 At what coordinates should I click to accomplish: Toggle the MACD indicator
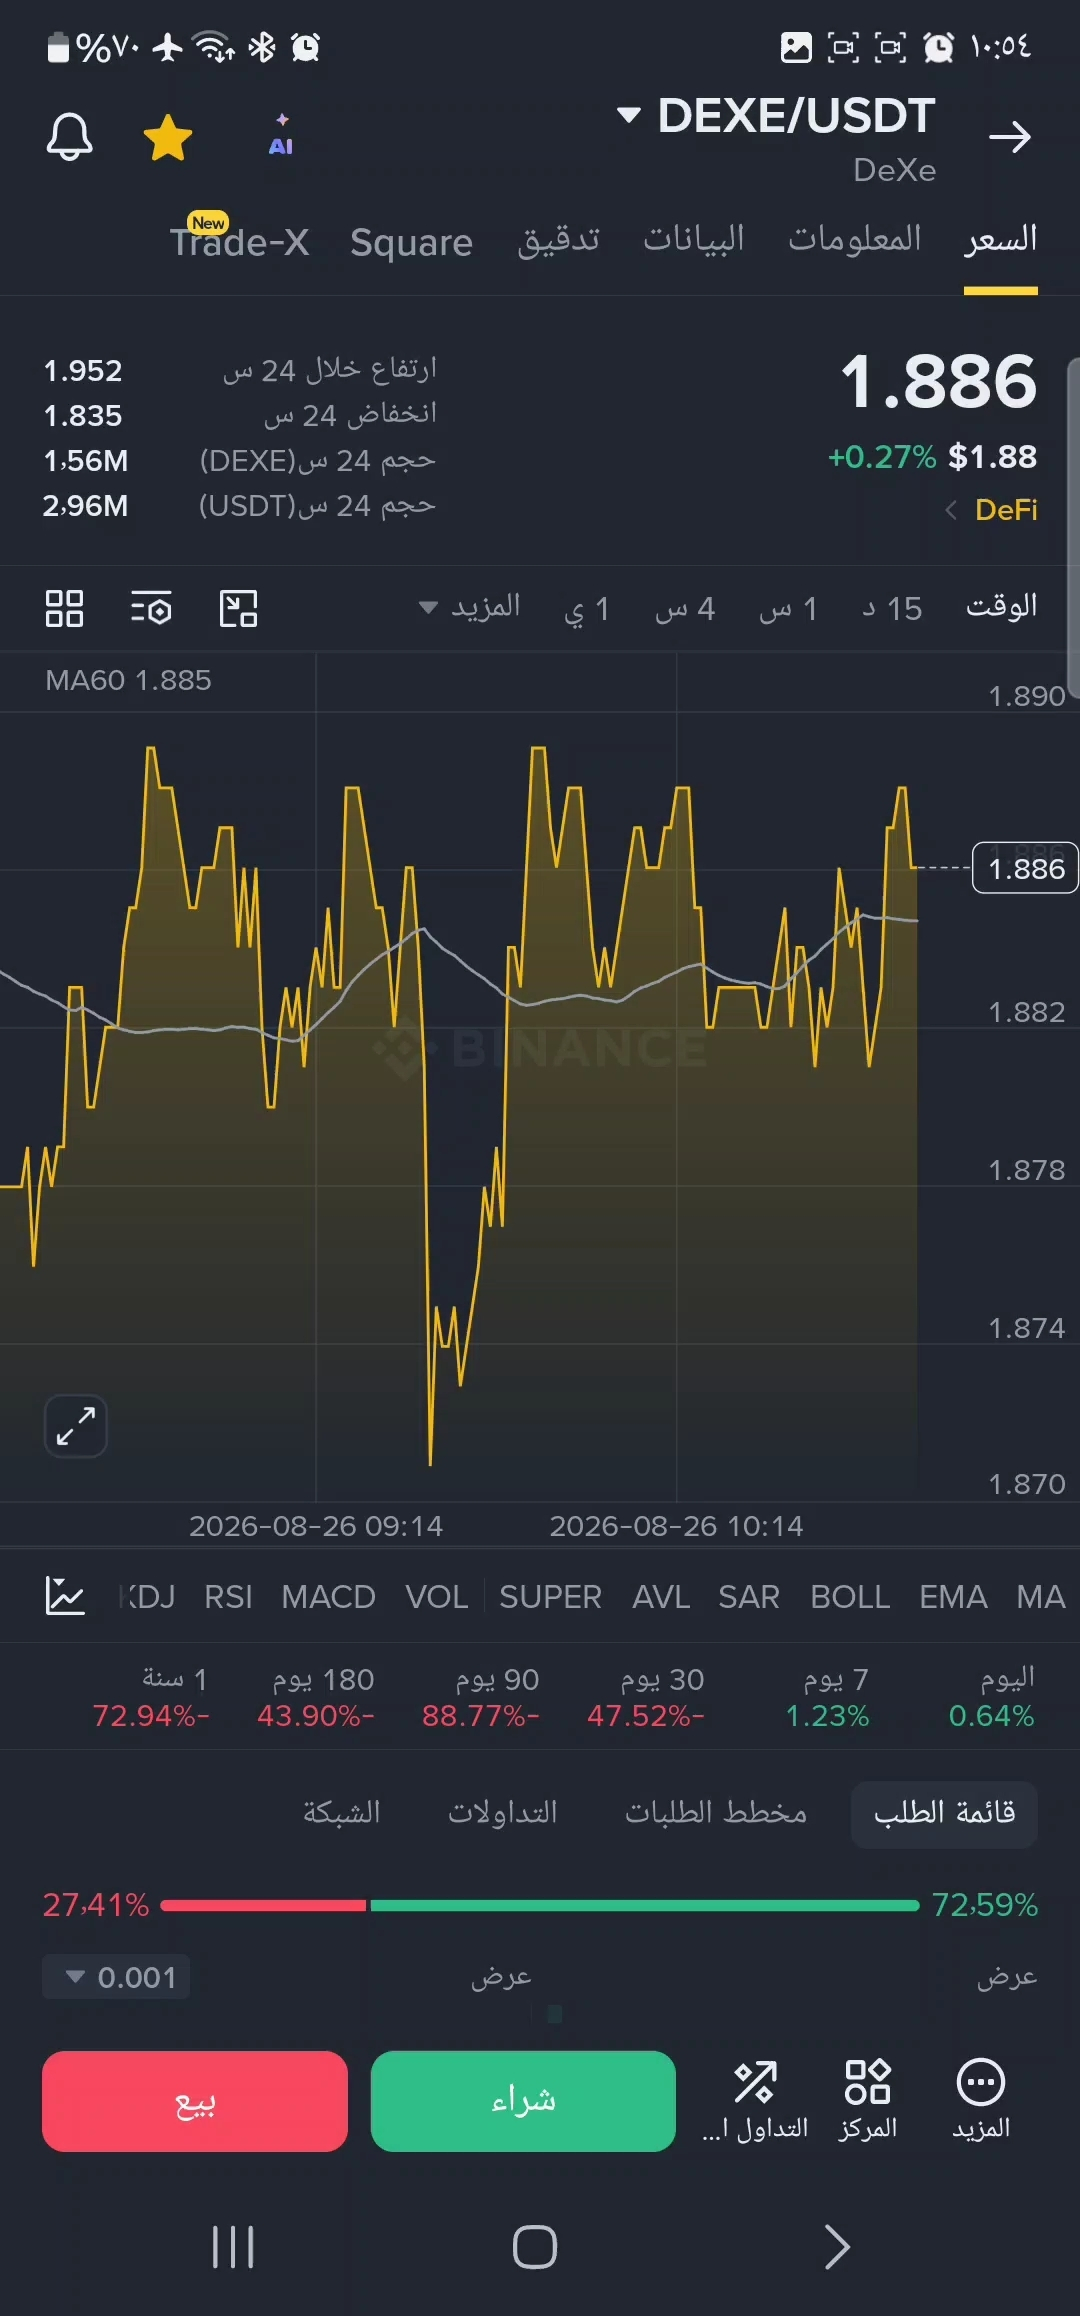tap(328, 1597)
